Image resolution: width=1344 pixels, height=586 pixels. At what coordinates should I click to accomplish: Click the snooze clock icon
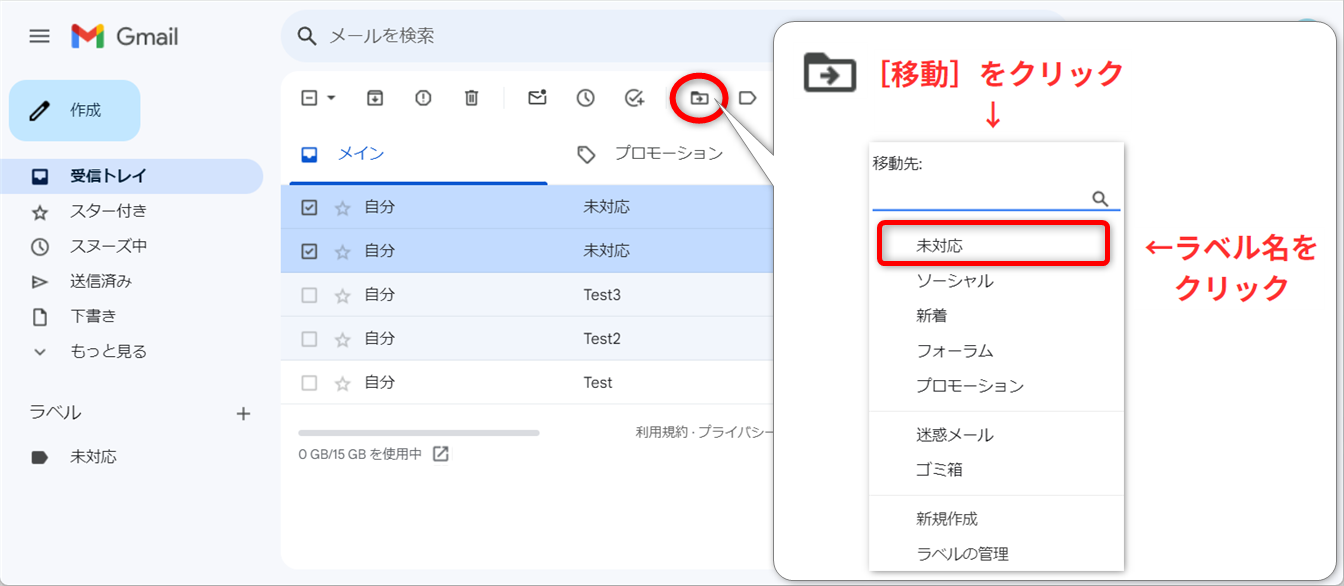[x=585, y=98]
